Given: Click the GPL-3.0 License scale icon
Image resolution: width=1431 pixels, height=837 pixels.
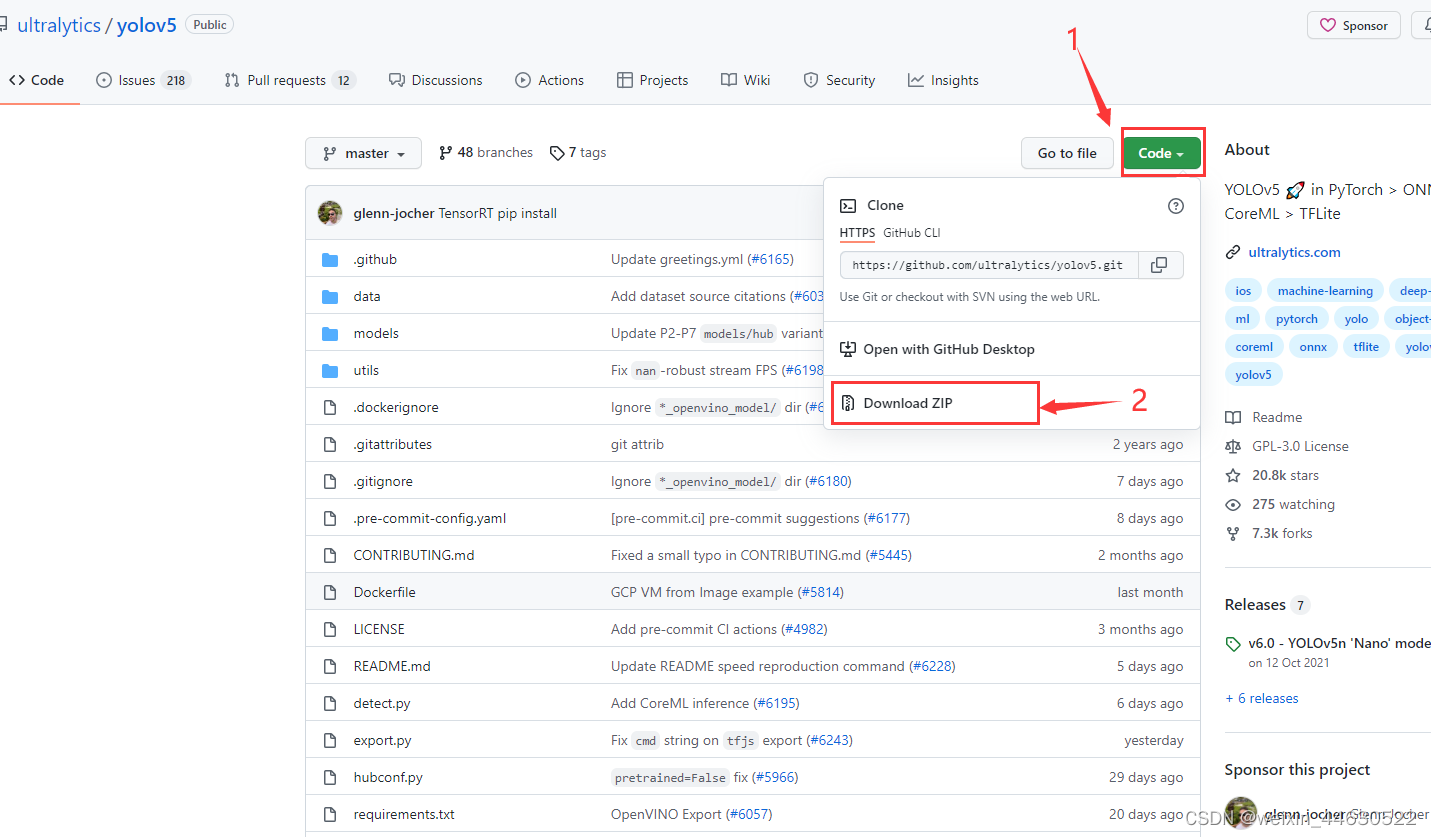Looking at the screenshot, I should 1233,447.
